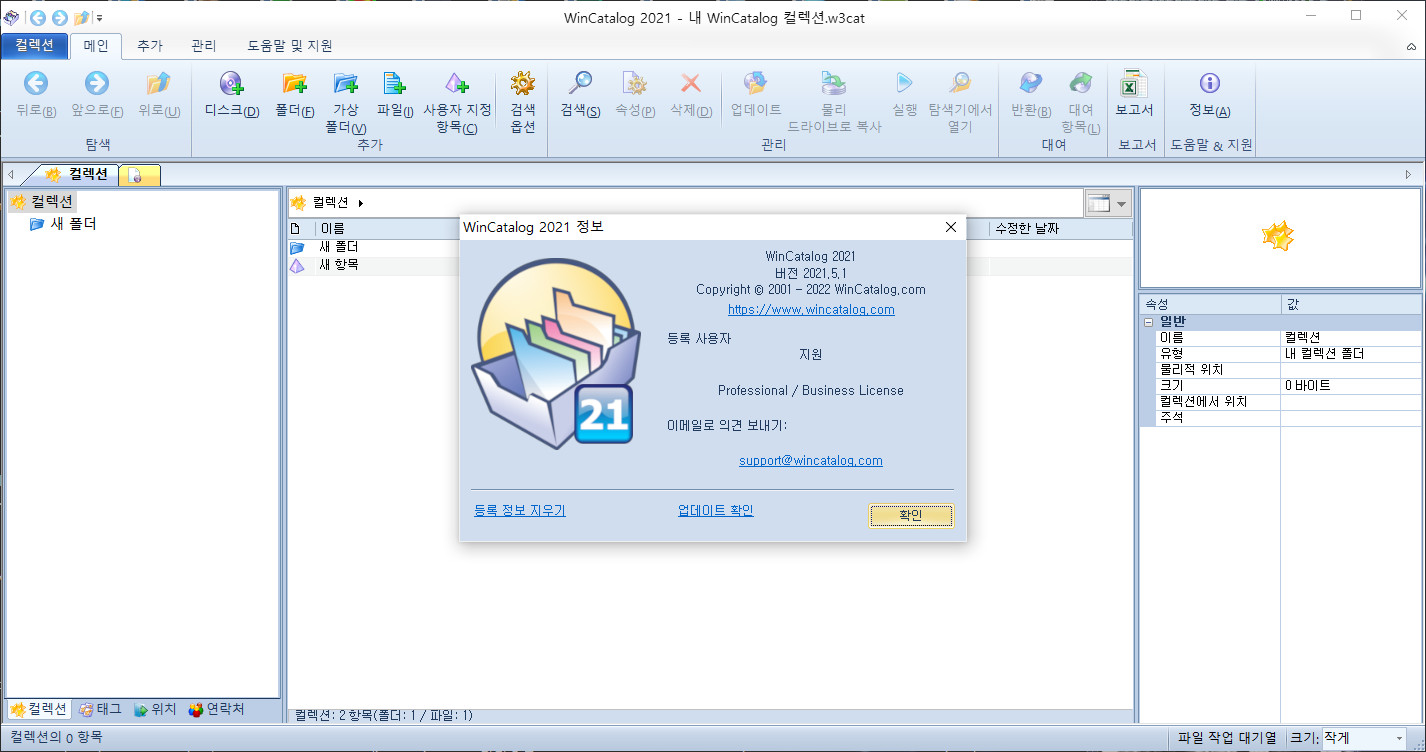Click the 이름 property value 컬렉션
This screenshot has height=752, width=1426.
[x=1350, y=338]
